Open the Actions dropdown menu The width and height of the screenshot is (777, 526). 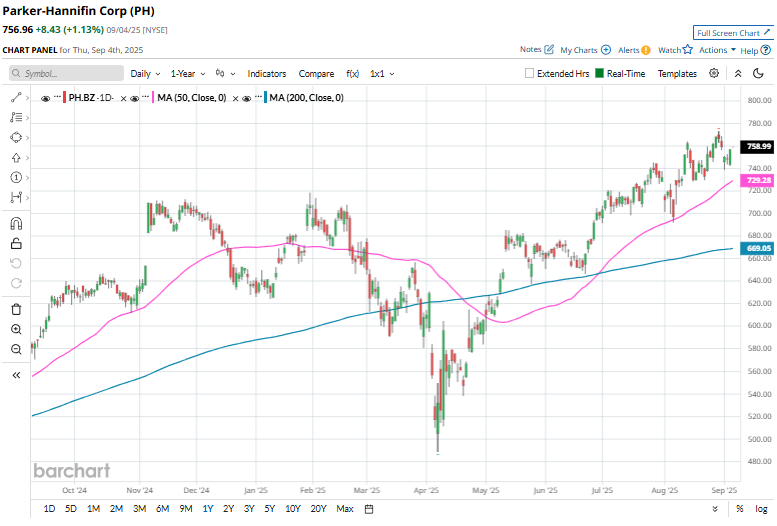(x=717, y=50)
